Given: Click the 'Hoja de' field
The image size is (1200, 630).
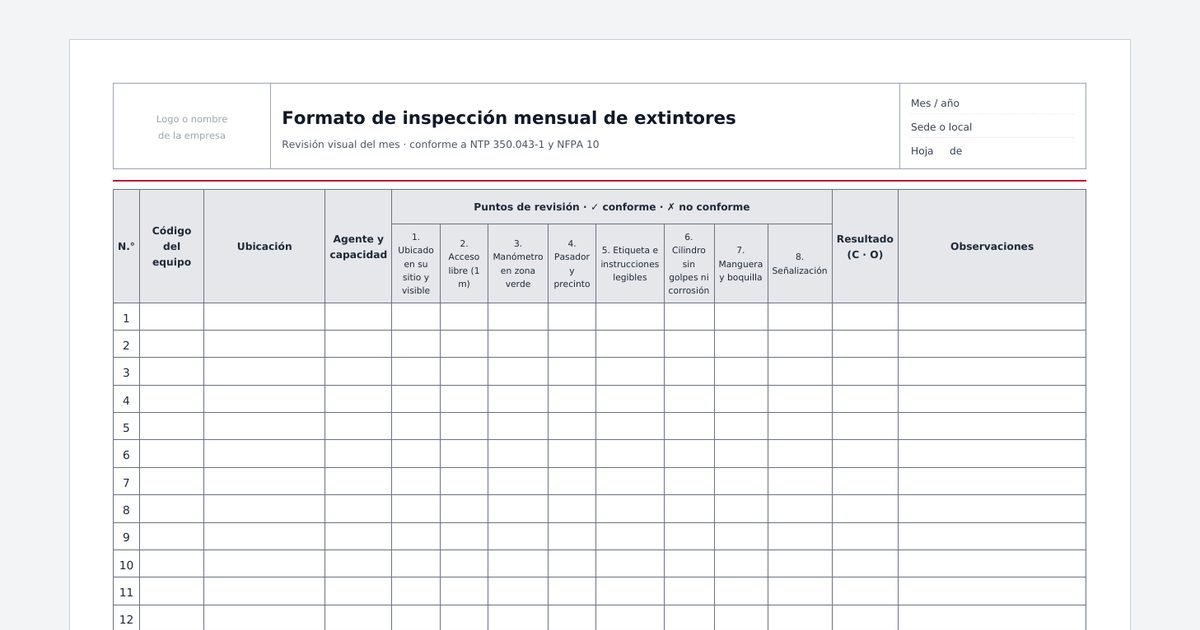Looking at the screenshot, I should (x=992, y=151).
